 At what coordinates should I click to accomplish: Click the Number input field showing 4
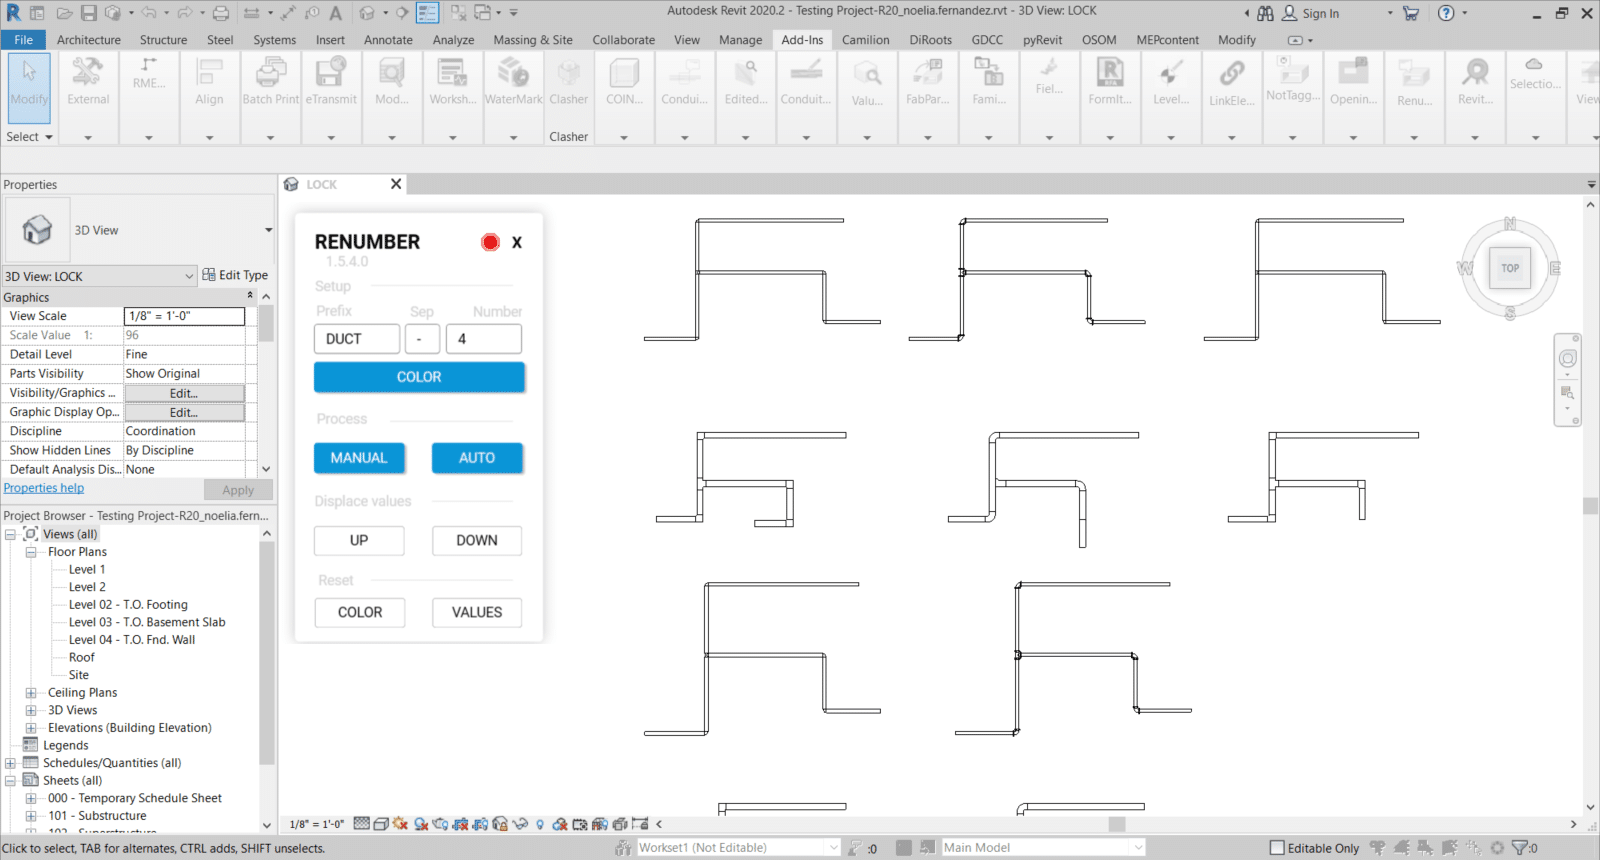pos(484,339)
